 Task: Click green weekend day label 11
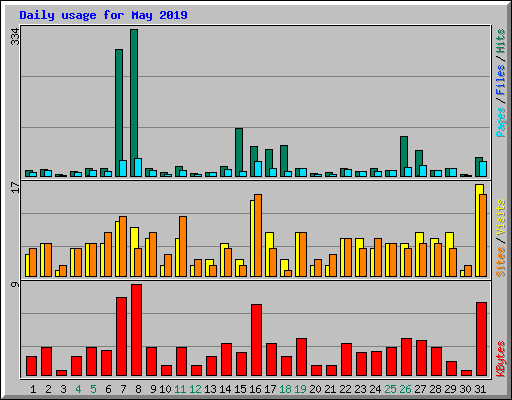click(x=180, y=389)
